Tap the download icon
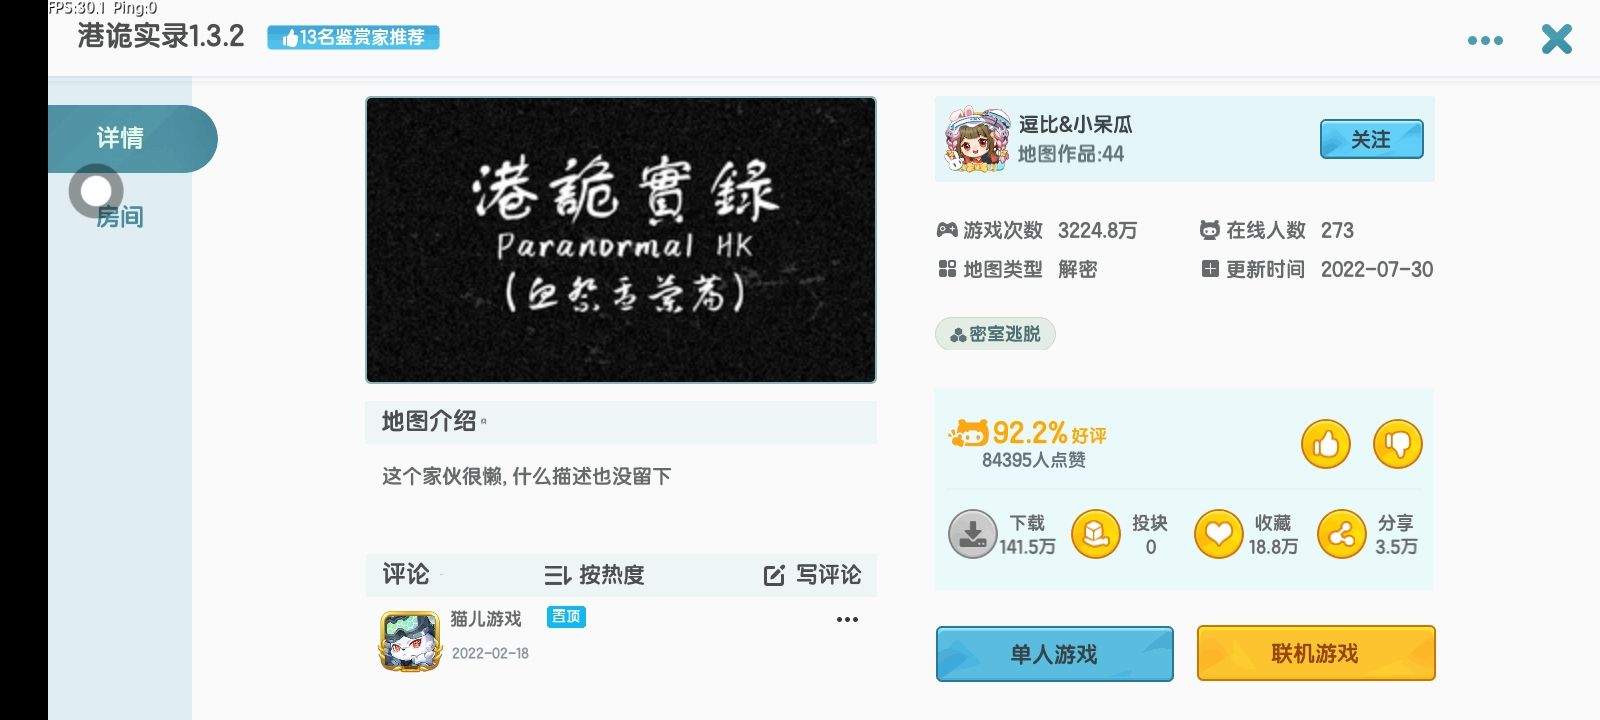 coord(972,534)
